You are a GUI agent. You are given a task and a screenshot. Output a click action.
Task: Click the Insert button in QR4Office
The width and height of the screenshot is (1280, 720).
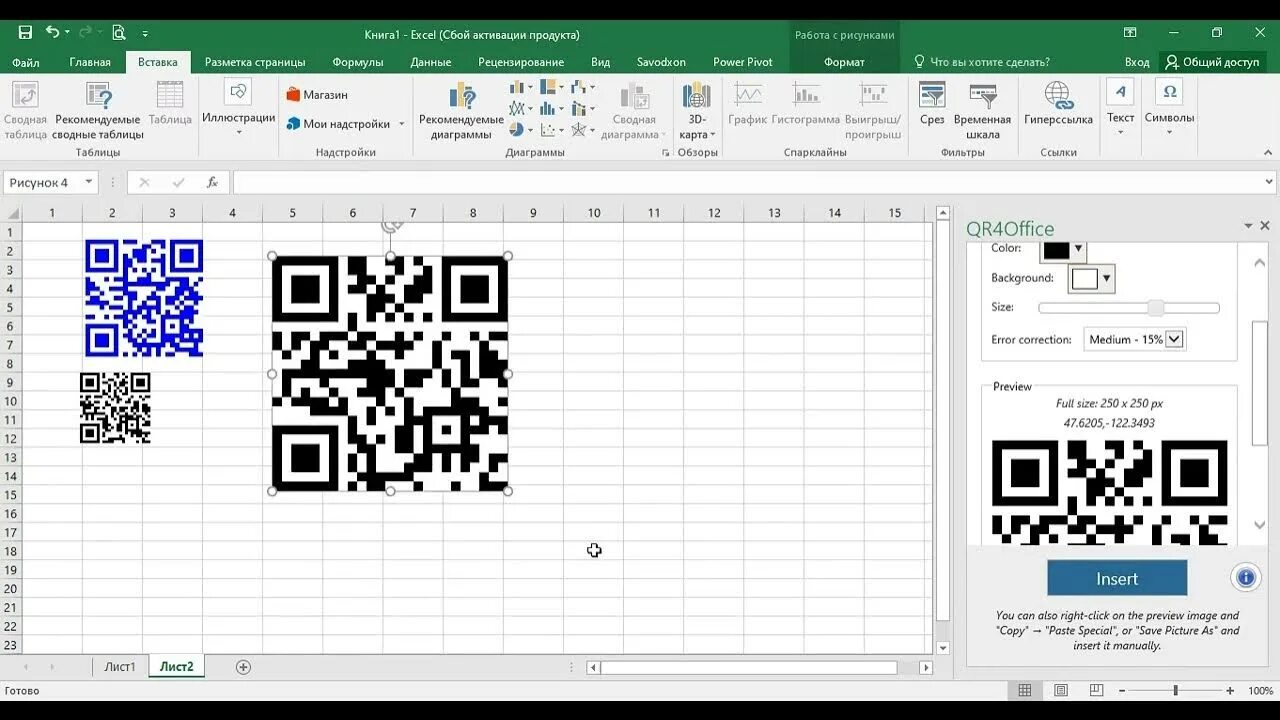click(x=1117, y=578)
